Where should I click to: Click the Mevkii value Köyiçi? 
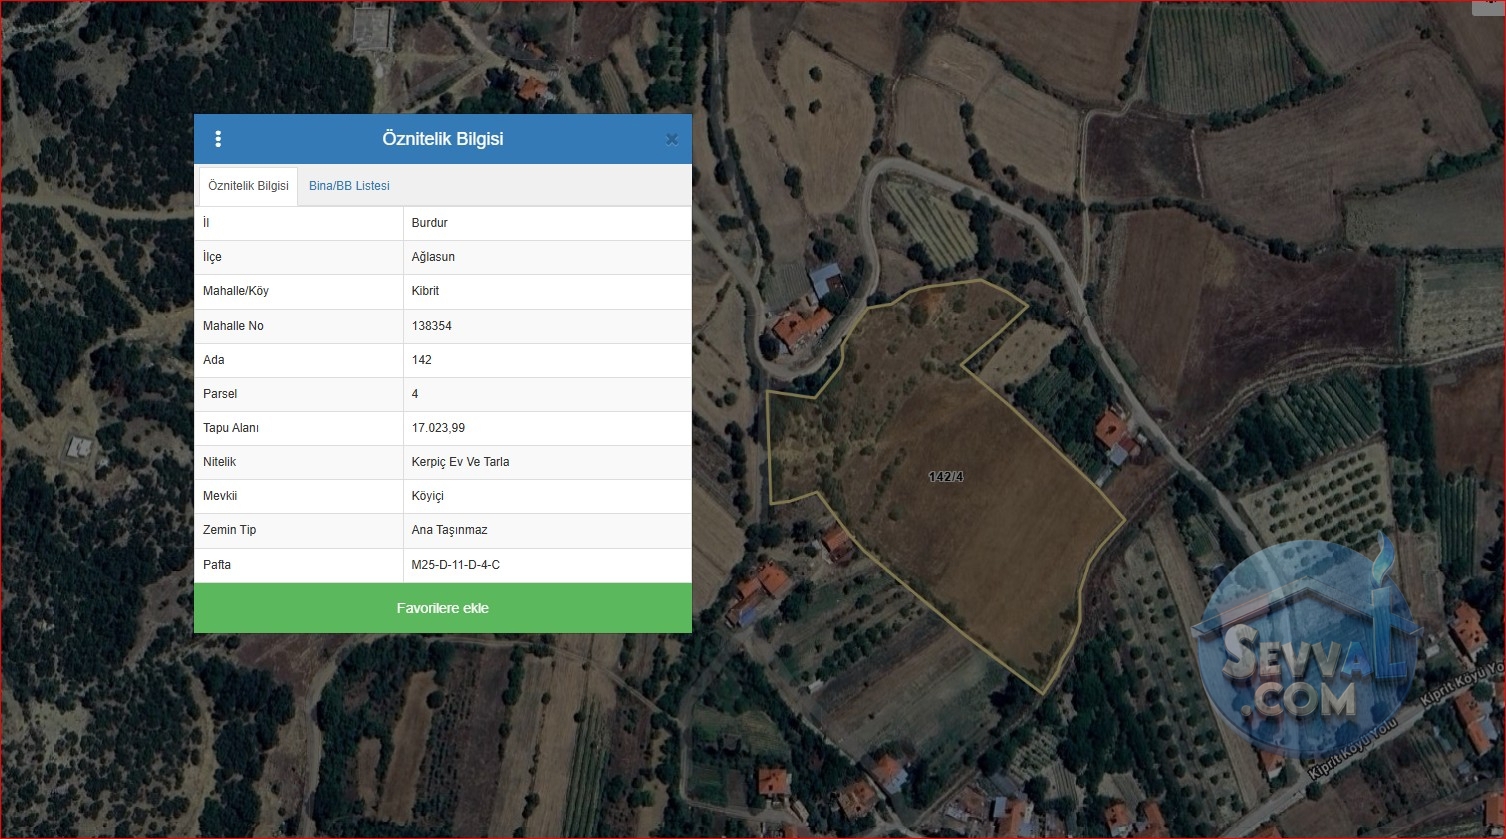coord(428,496)
